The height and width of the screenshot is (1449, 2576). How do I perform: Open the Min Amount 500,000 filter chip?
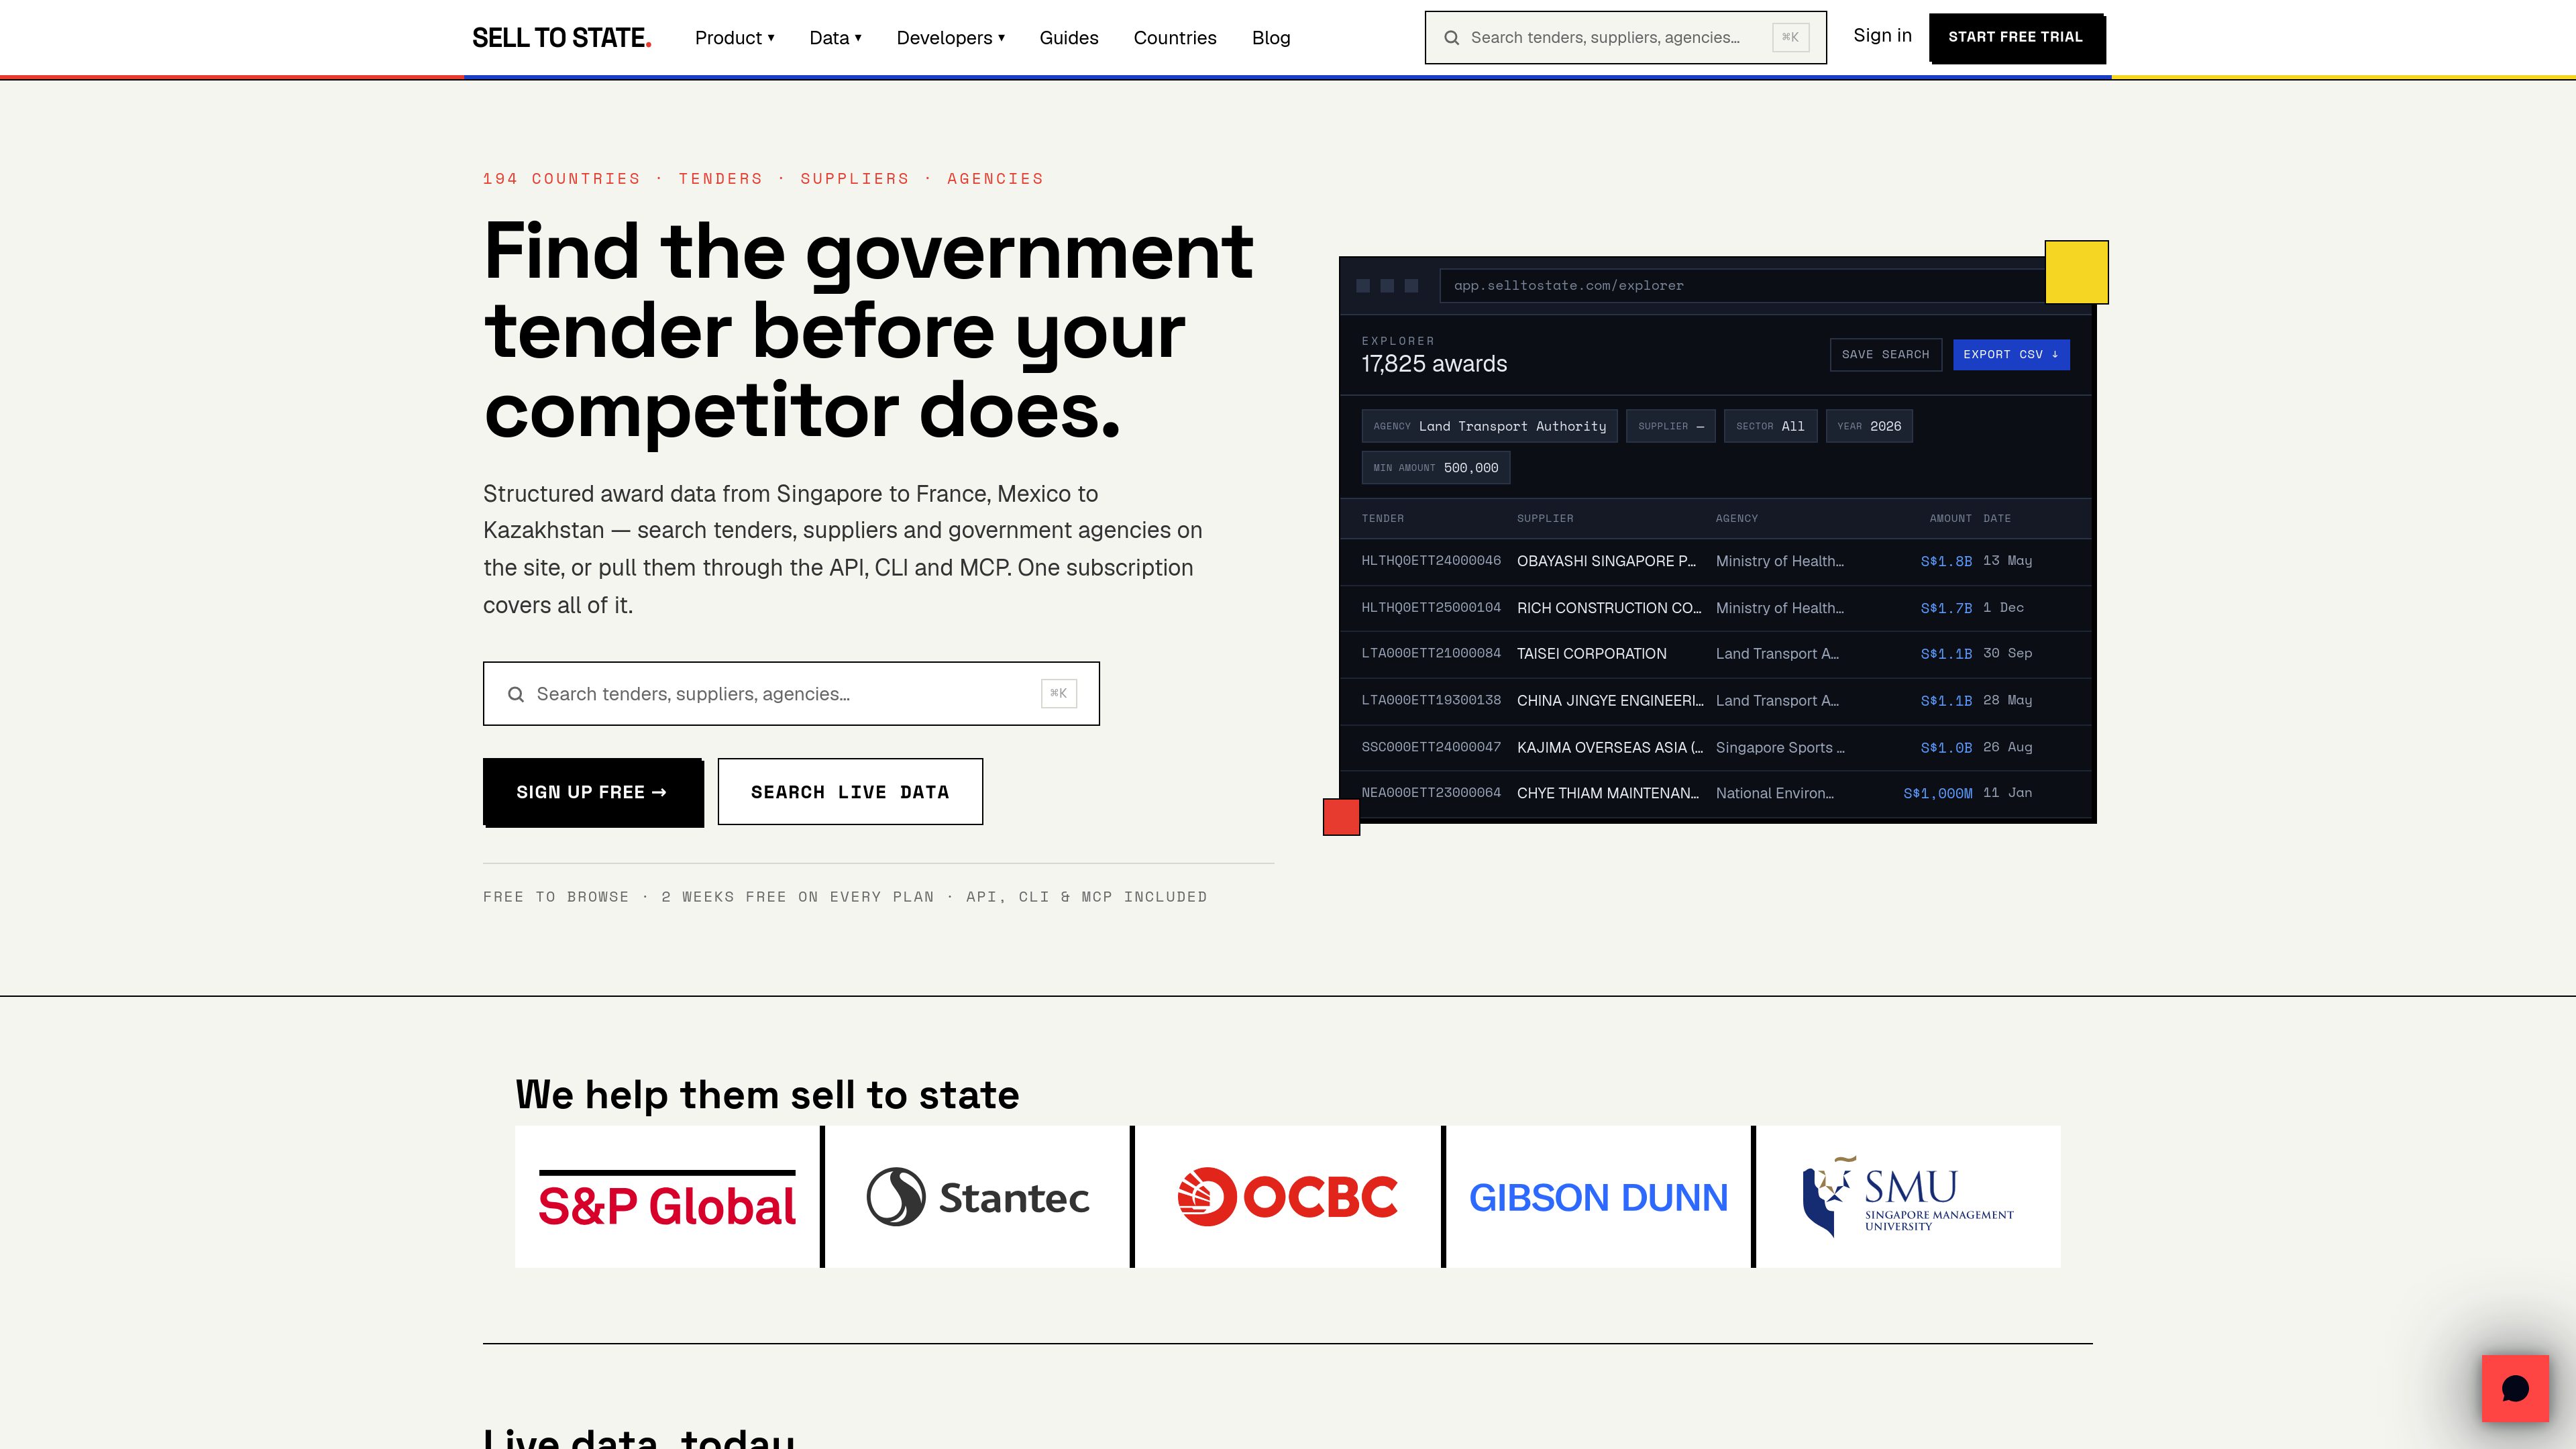[x=1435, y=468]
